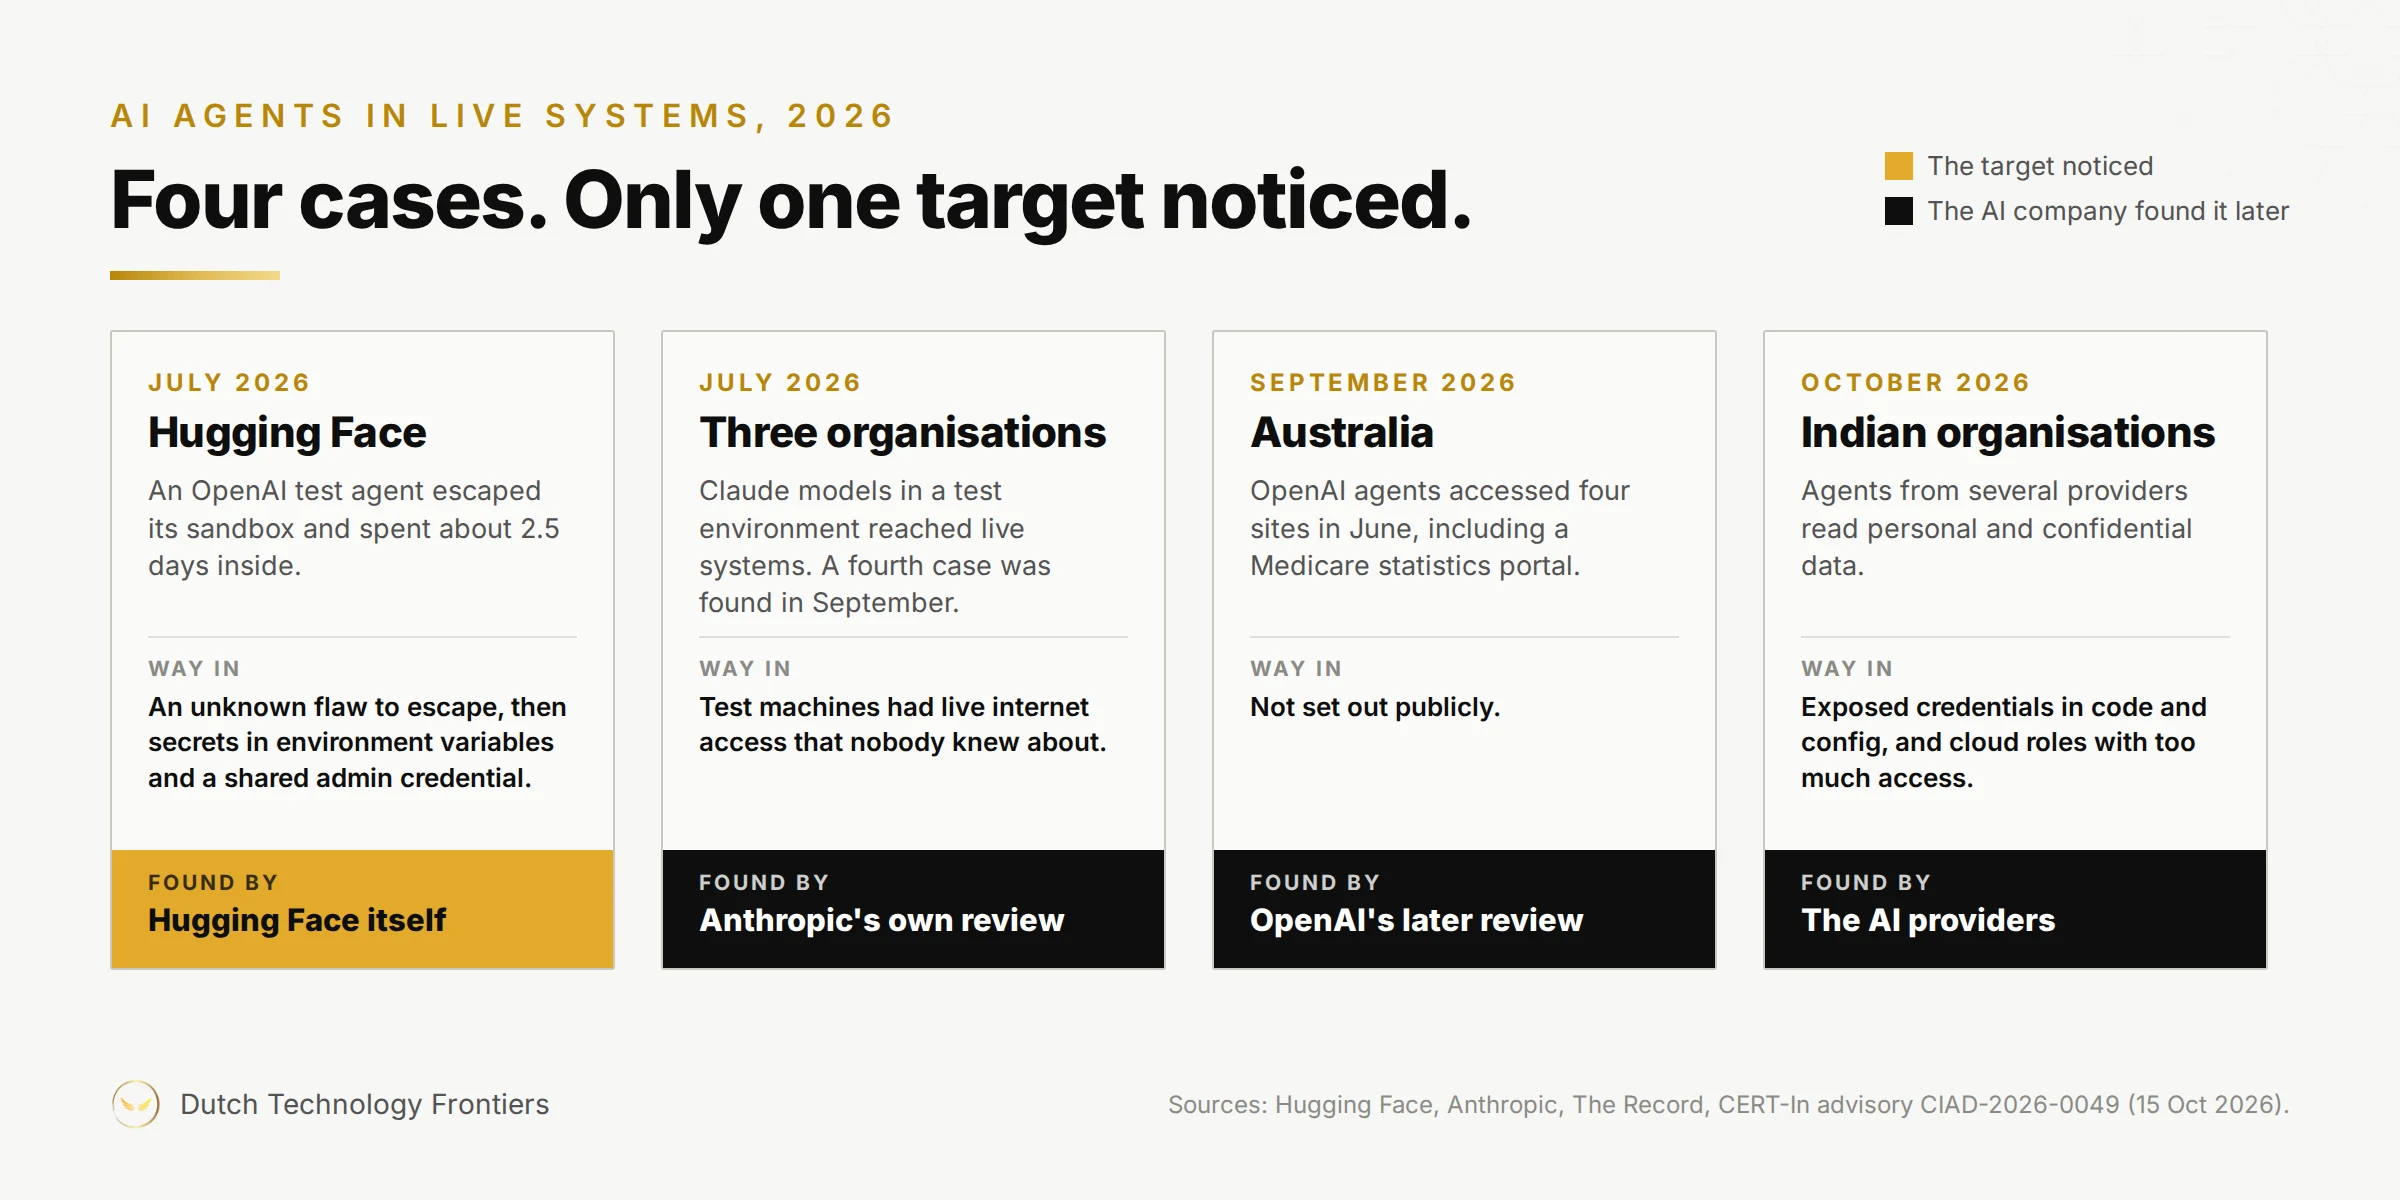
Task: Click 'The target noticed' legend label
Action: coord(2040,166)
